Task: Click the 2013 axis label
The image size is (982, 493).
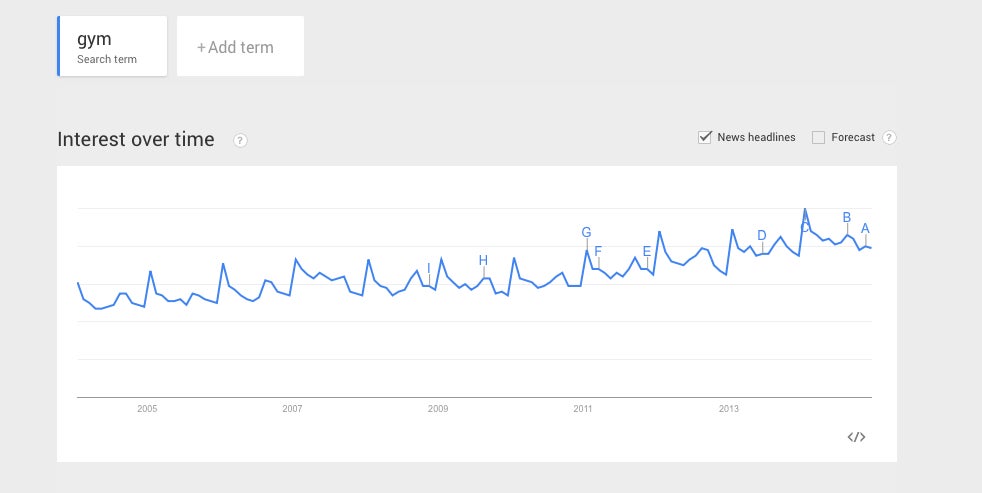Action: 728,409
